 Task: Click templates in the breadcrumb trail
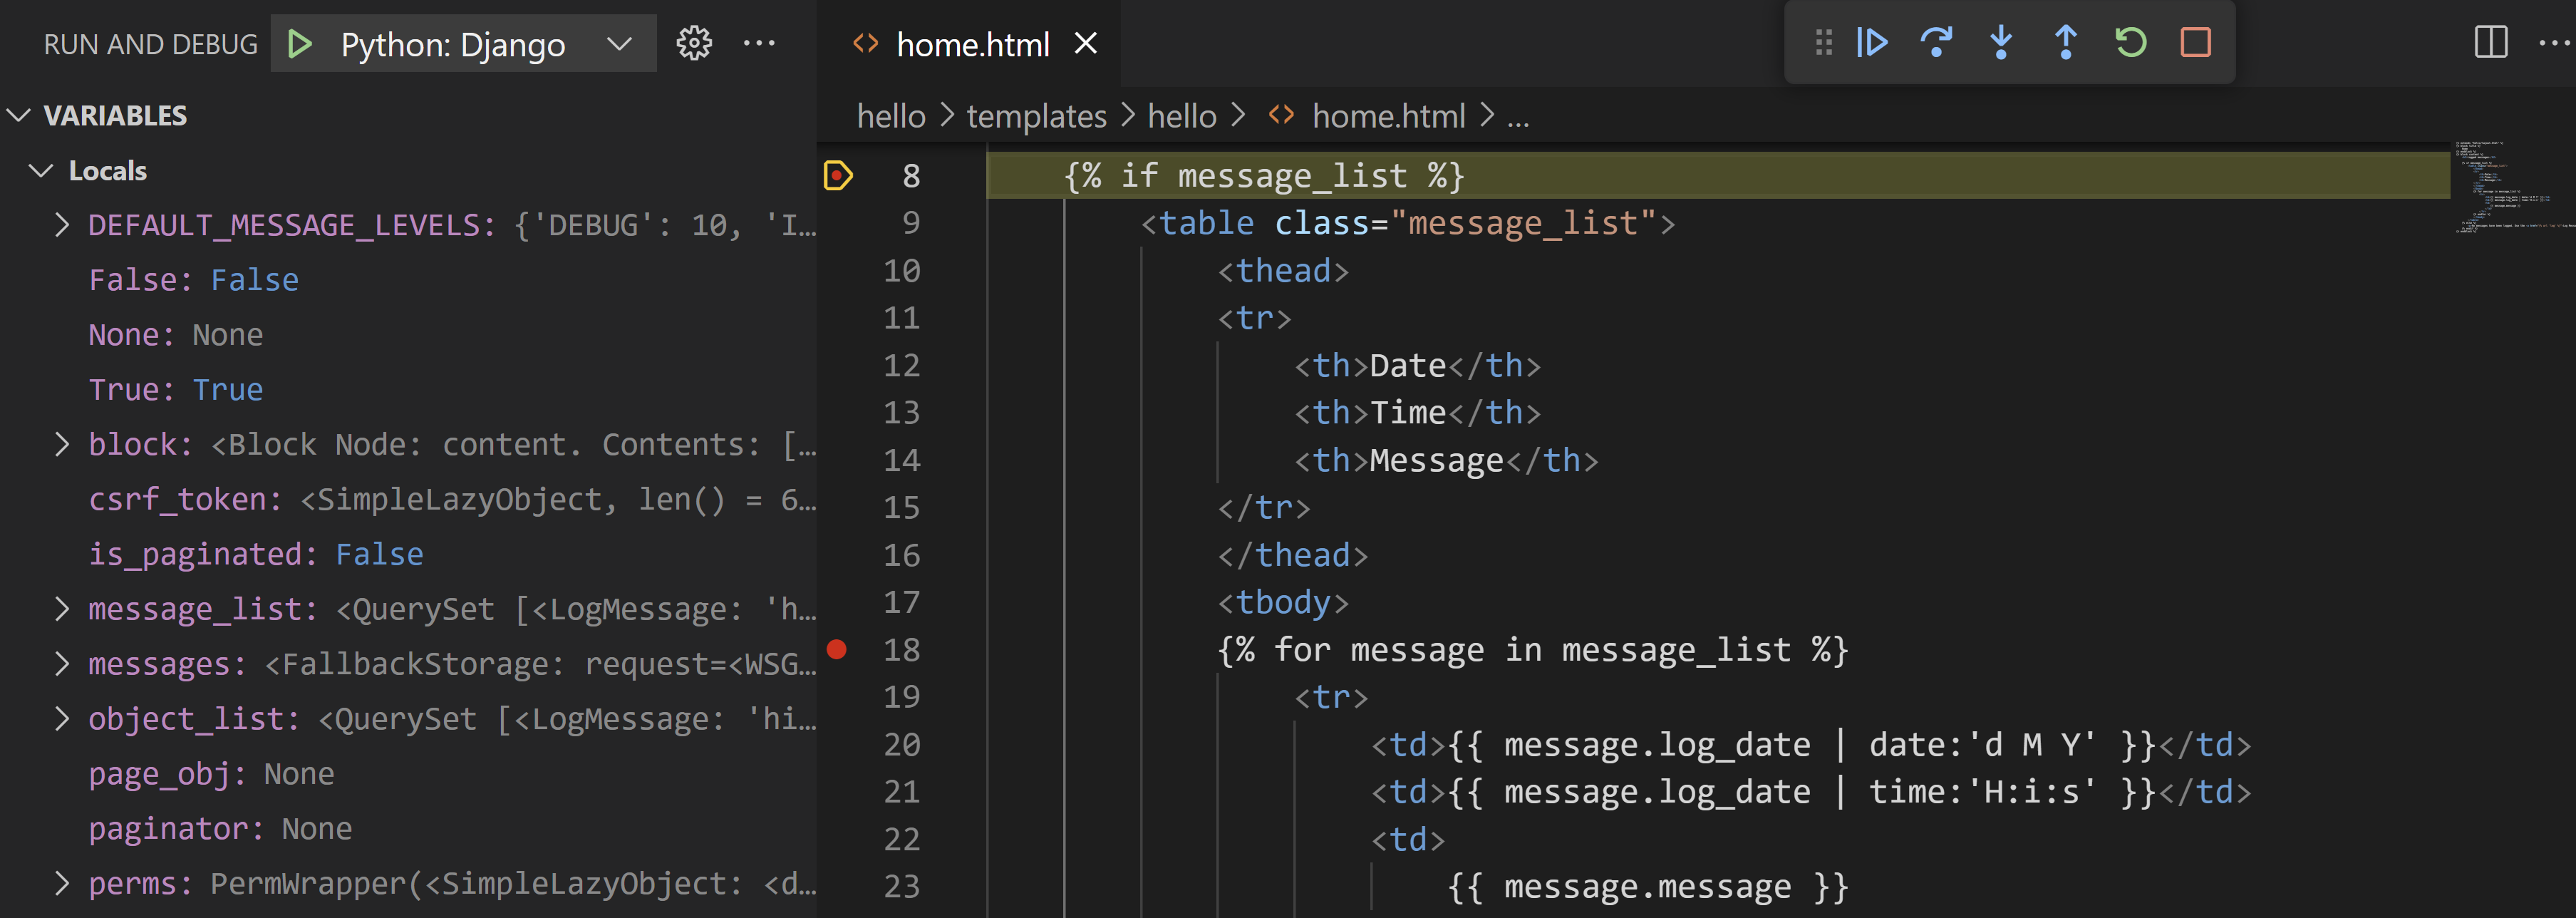point(1035,116)
